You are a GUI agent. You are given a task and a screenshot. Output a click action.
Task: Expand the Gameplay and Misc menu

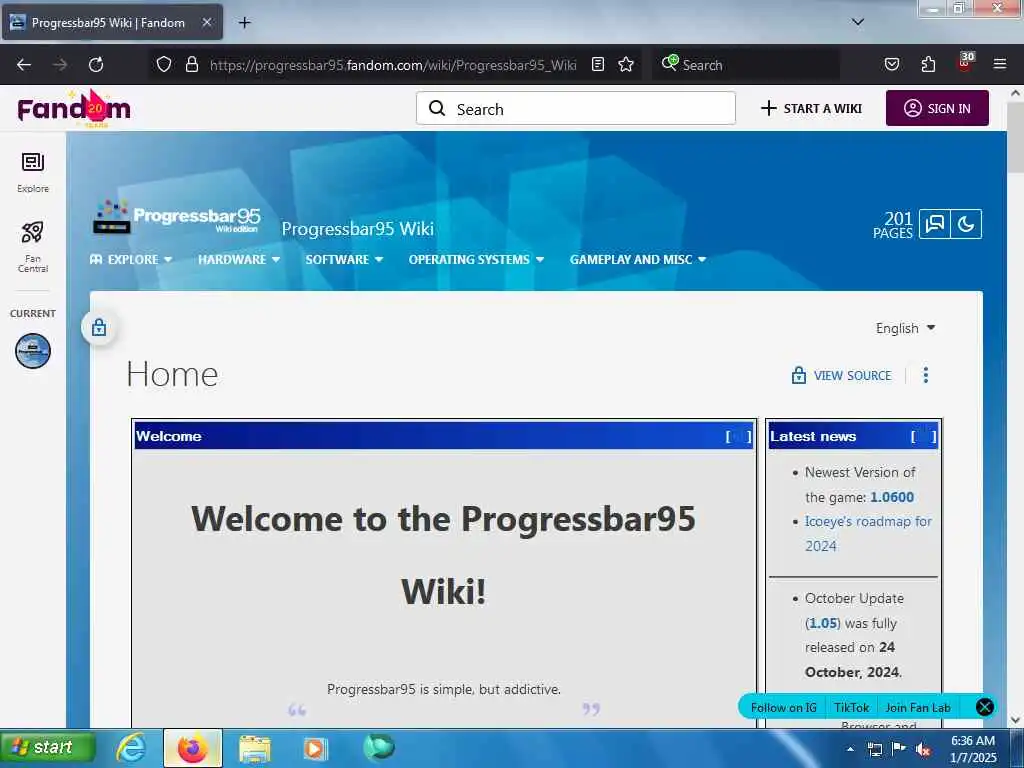[638, 259]
